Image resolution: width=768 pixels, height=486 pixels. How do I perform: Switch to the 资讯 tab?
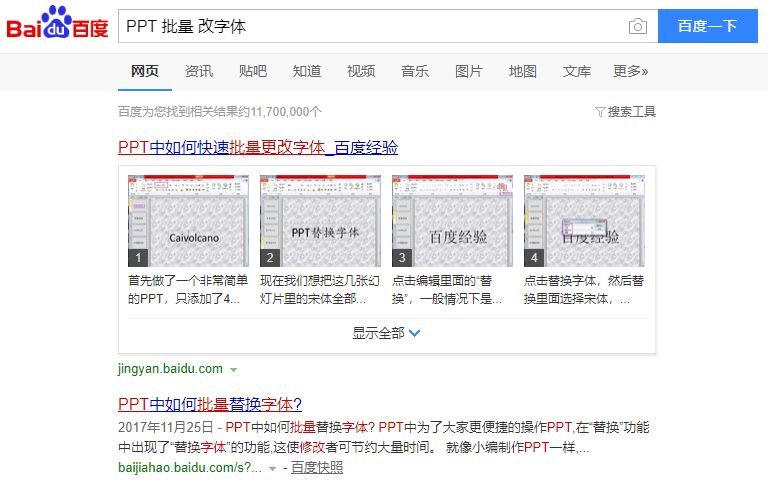199,72
